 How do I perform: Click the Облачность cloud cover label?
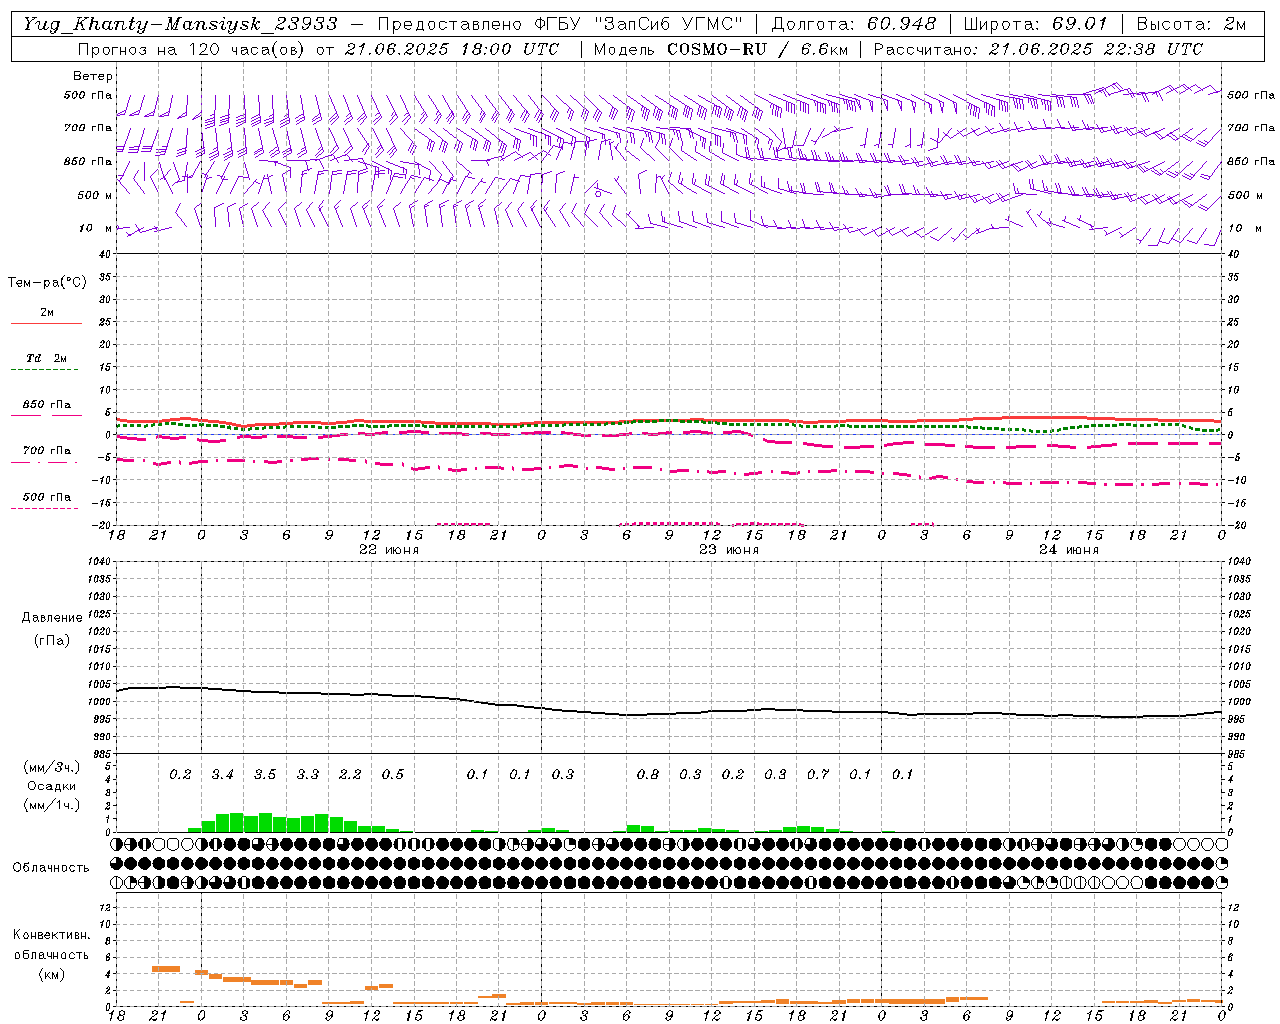point(51,868)
